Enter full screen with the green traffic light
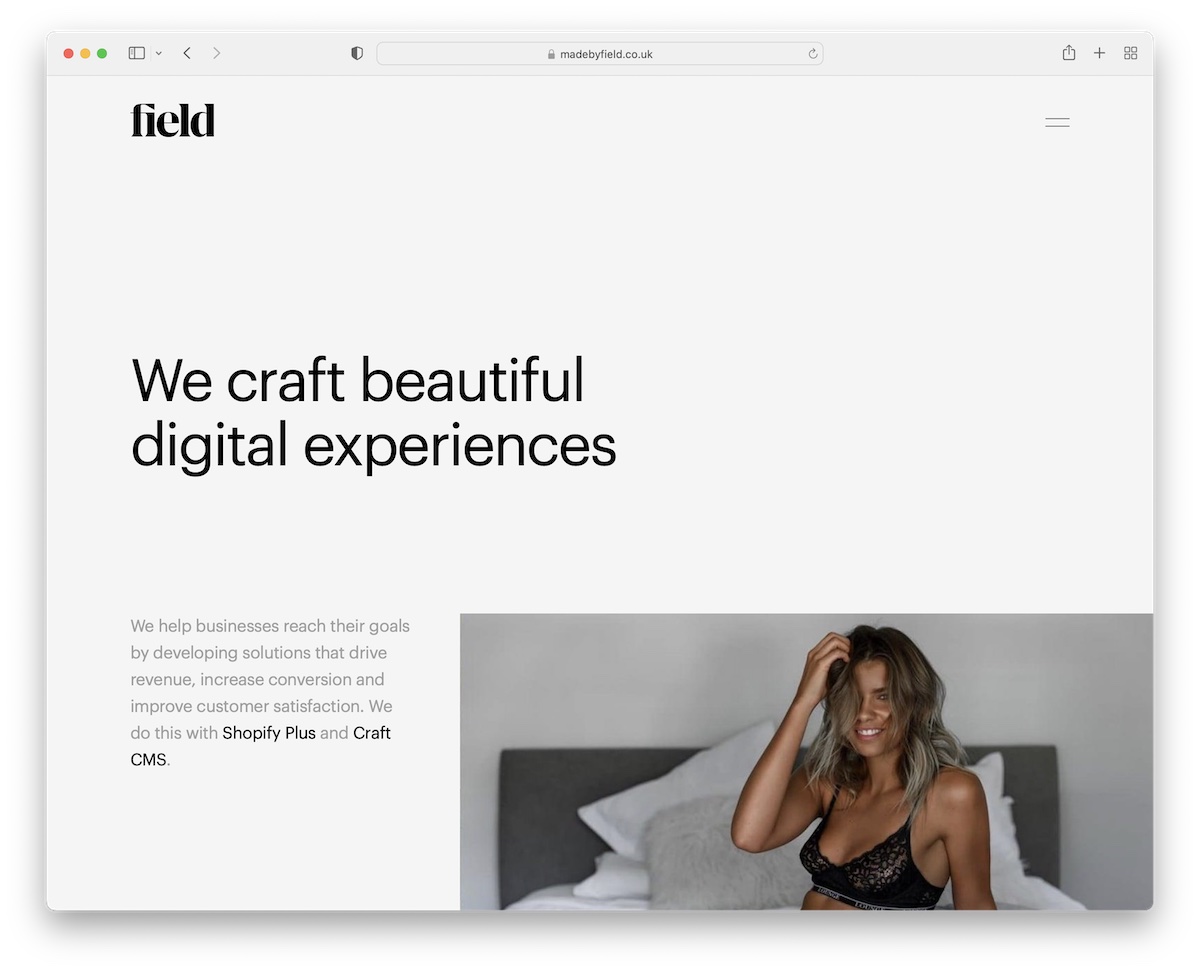The width and height of the screenshot is (1200, 972). [x=101, y=53]
